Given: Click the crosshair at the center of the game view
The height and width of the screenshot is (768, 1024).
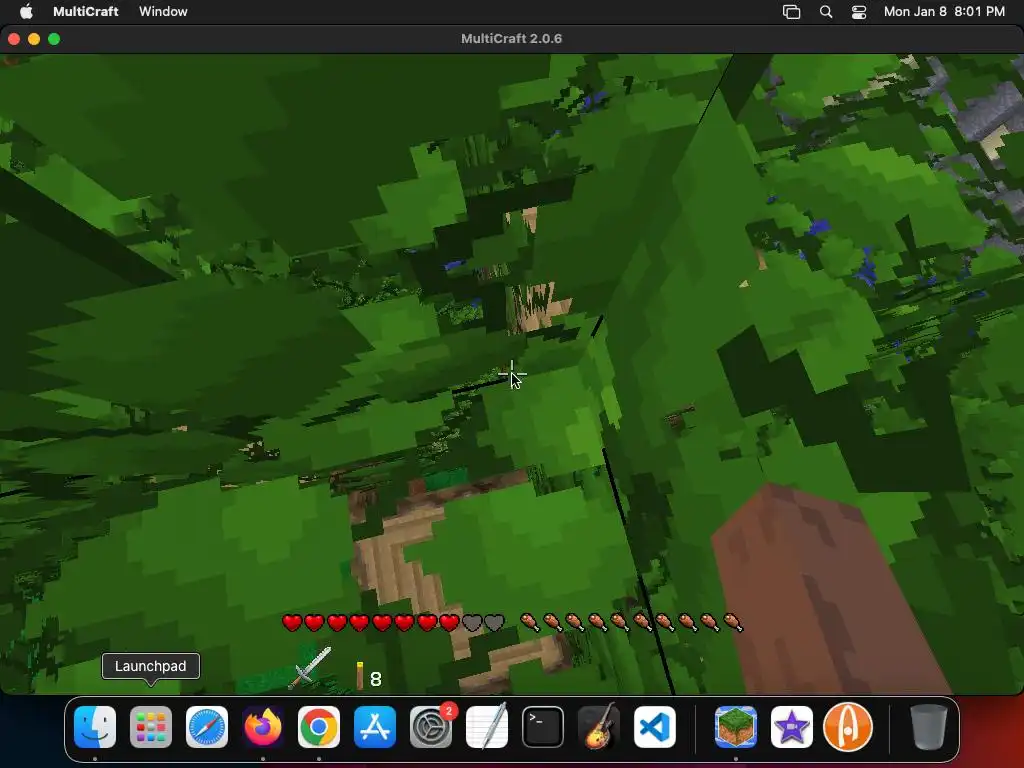Looking at the screenshot, I should [511, 374].
